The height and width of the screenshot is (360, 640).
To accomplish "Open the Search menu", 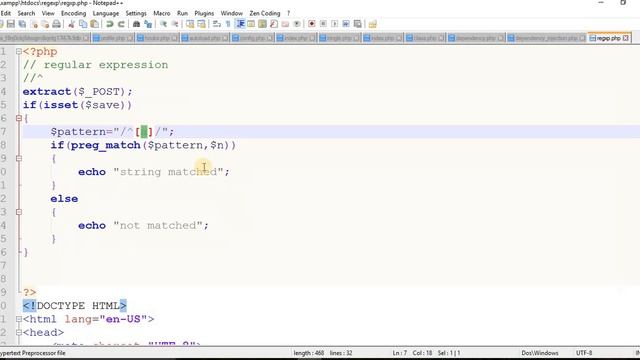I will point(26,13).
